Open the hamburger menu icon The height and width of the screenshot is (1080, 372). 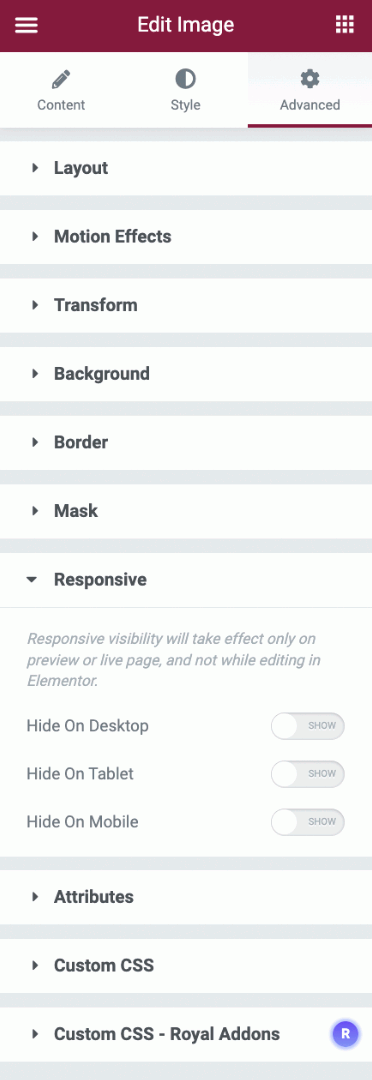coord(26,25)
